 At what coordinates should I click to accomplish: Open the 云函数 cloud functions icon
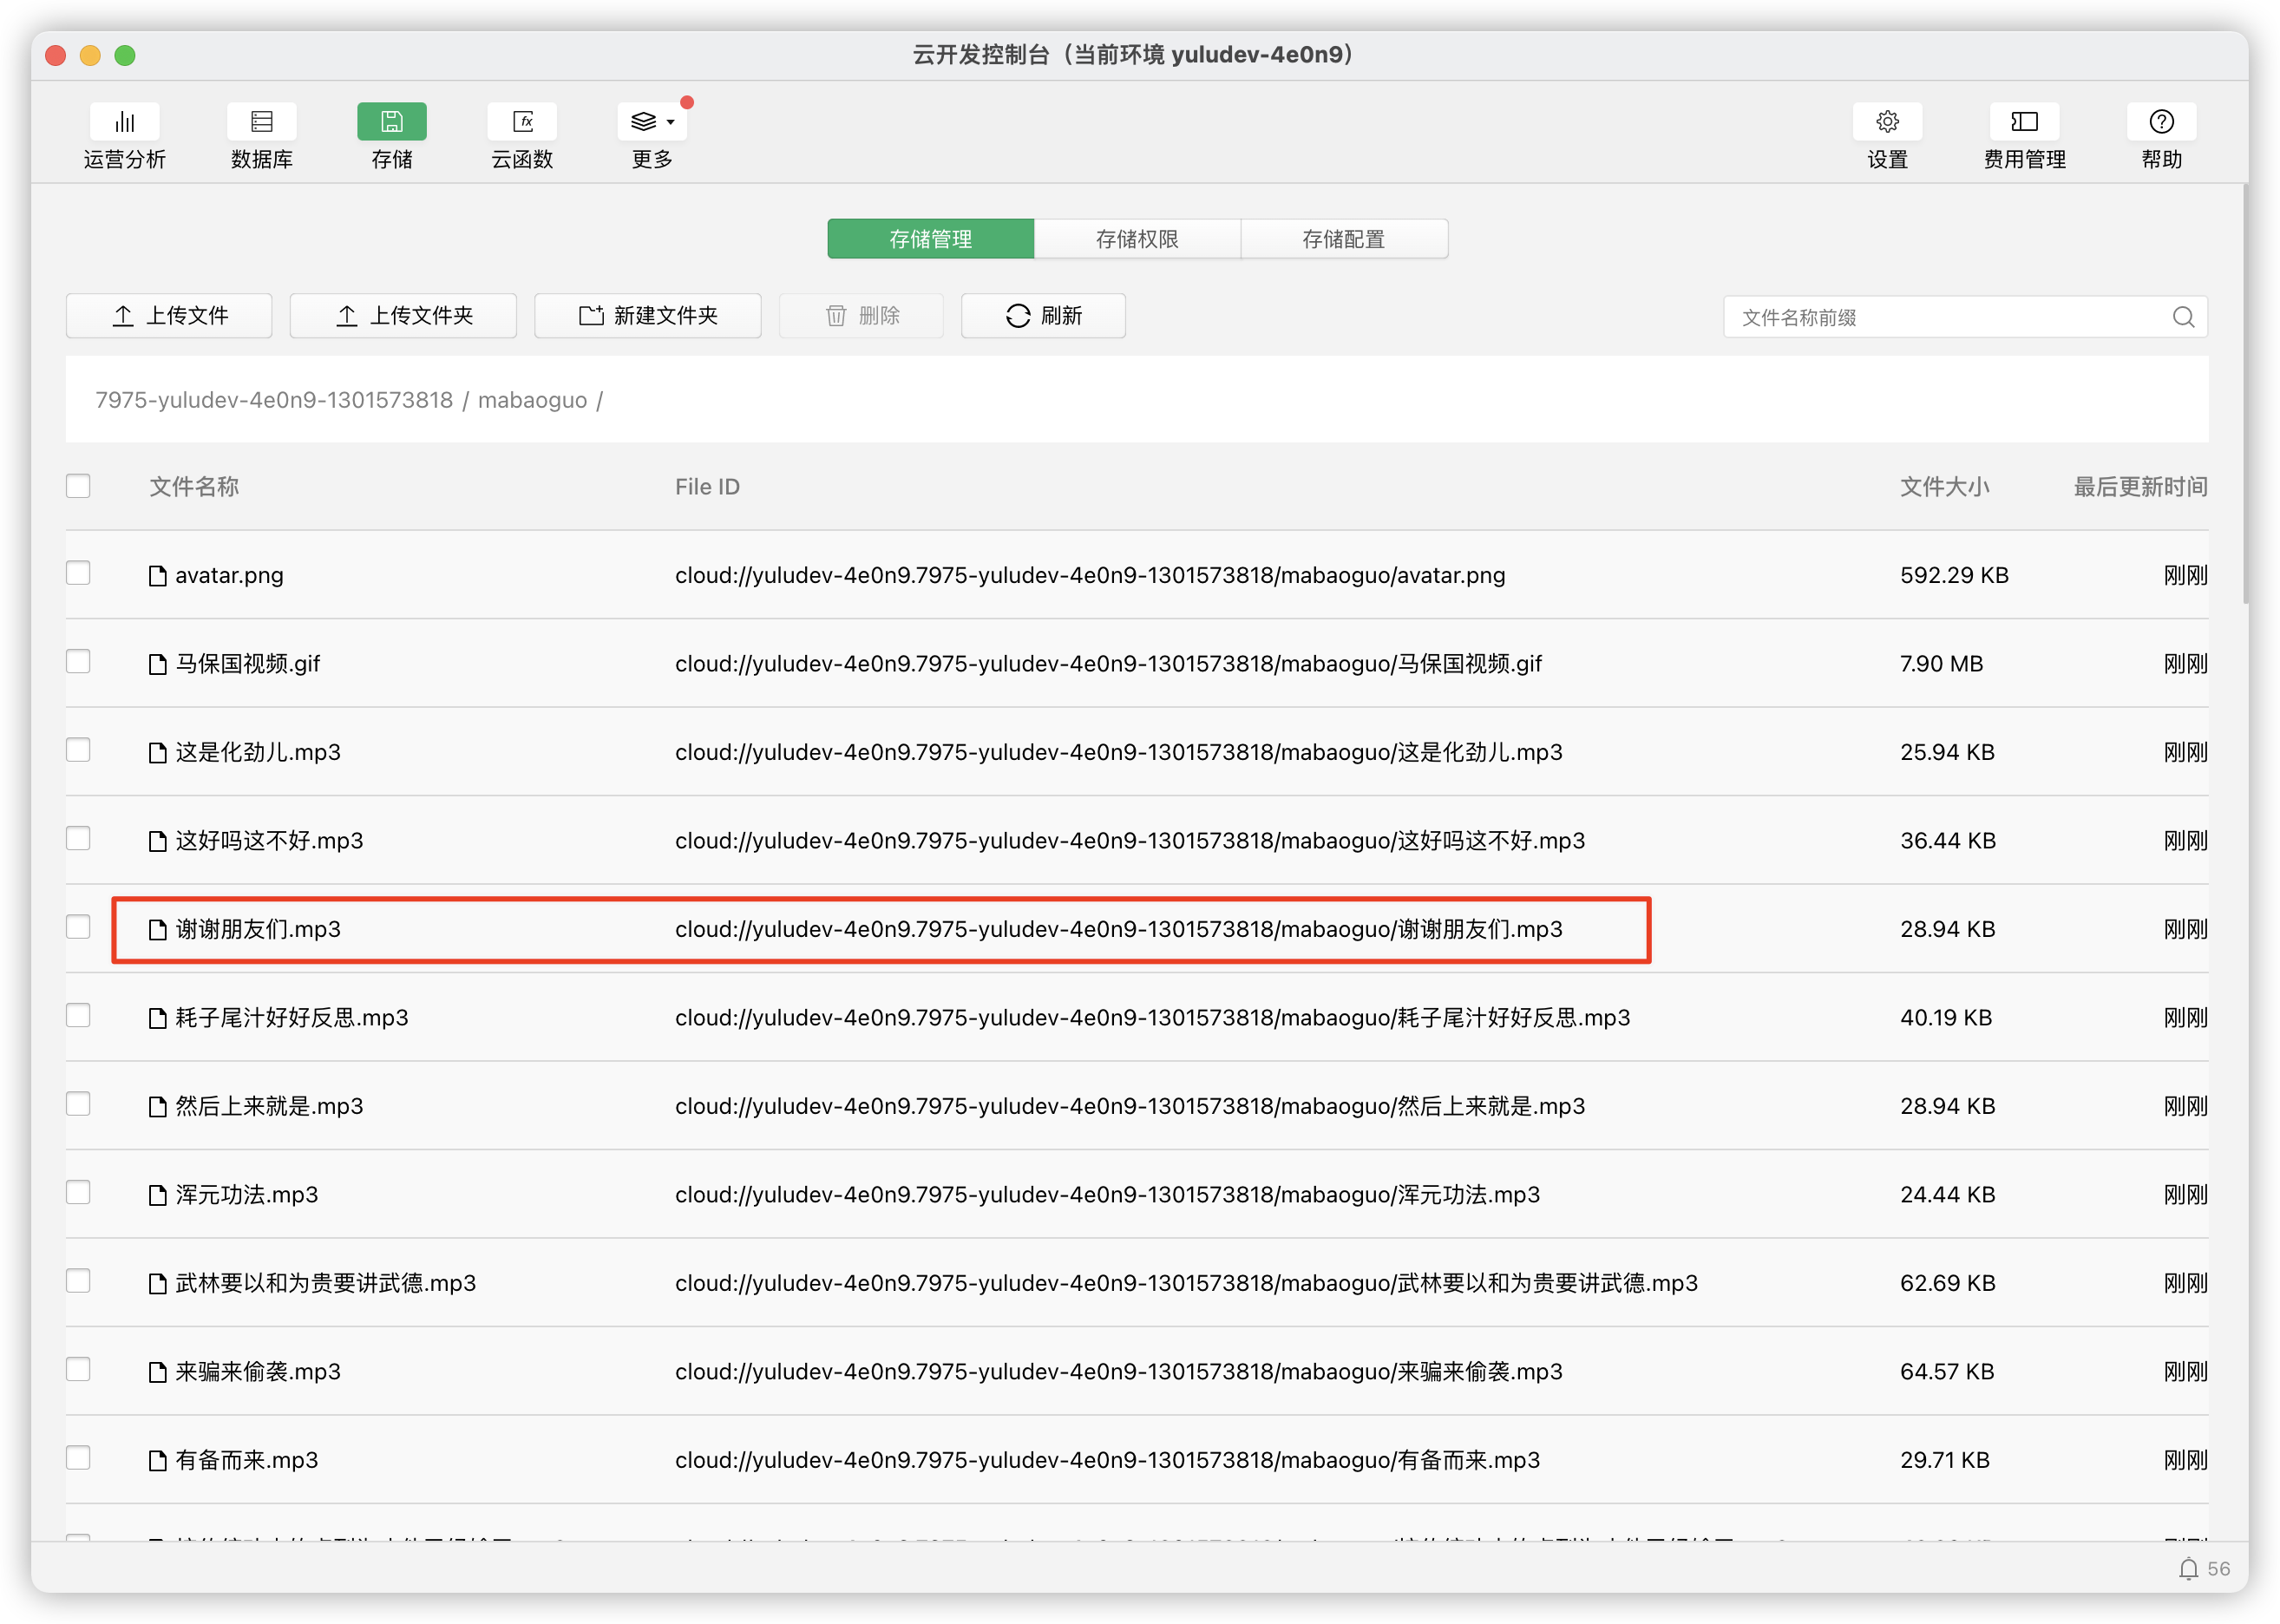point(522,122)
